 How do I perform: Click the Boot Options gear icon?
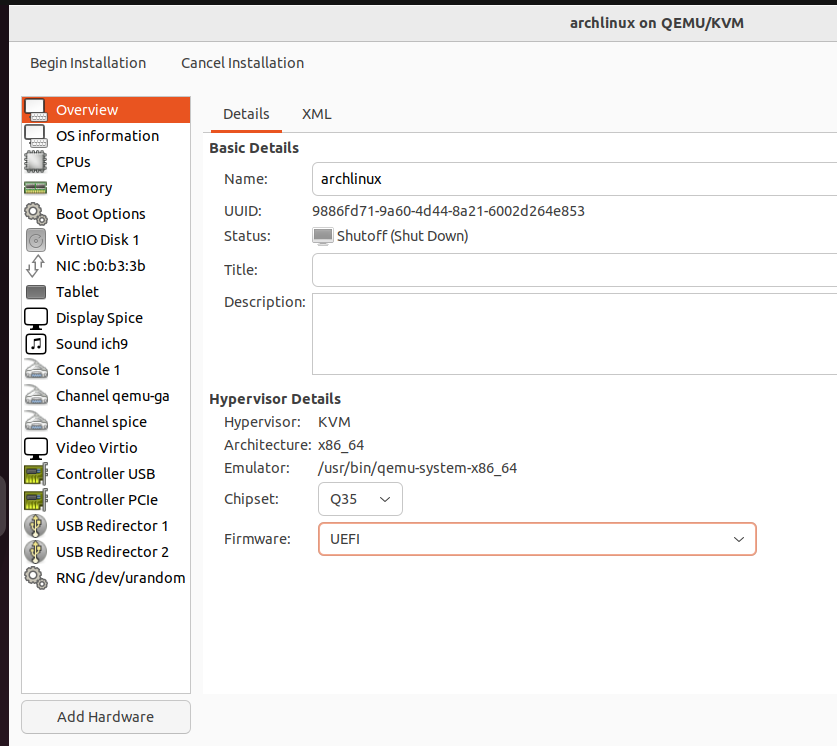[x=35, y=213]
